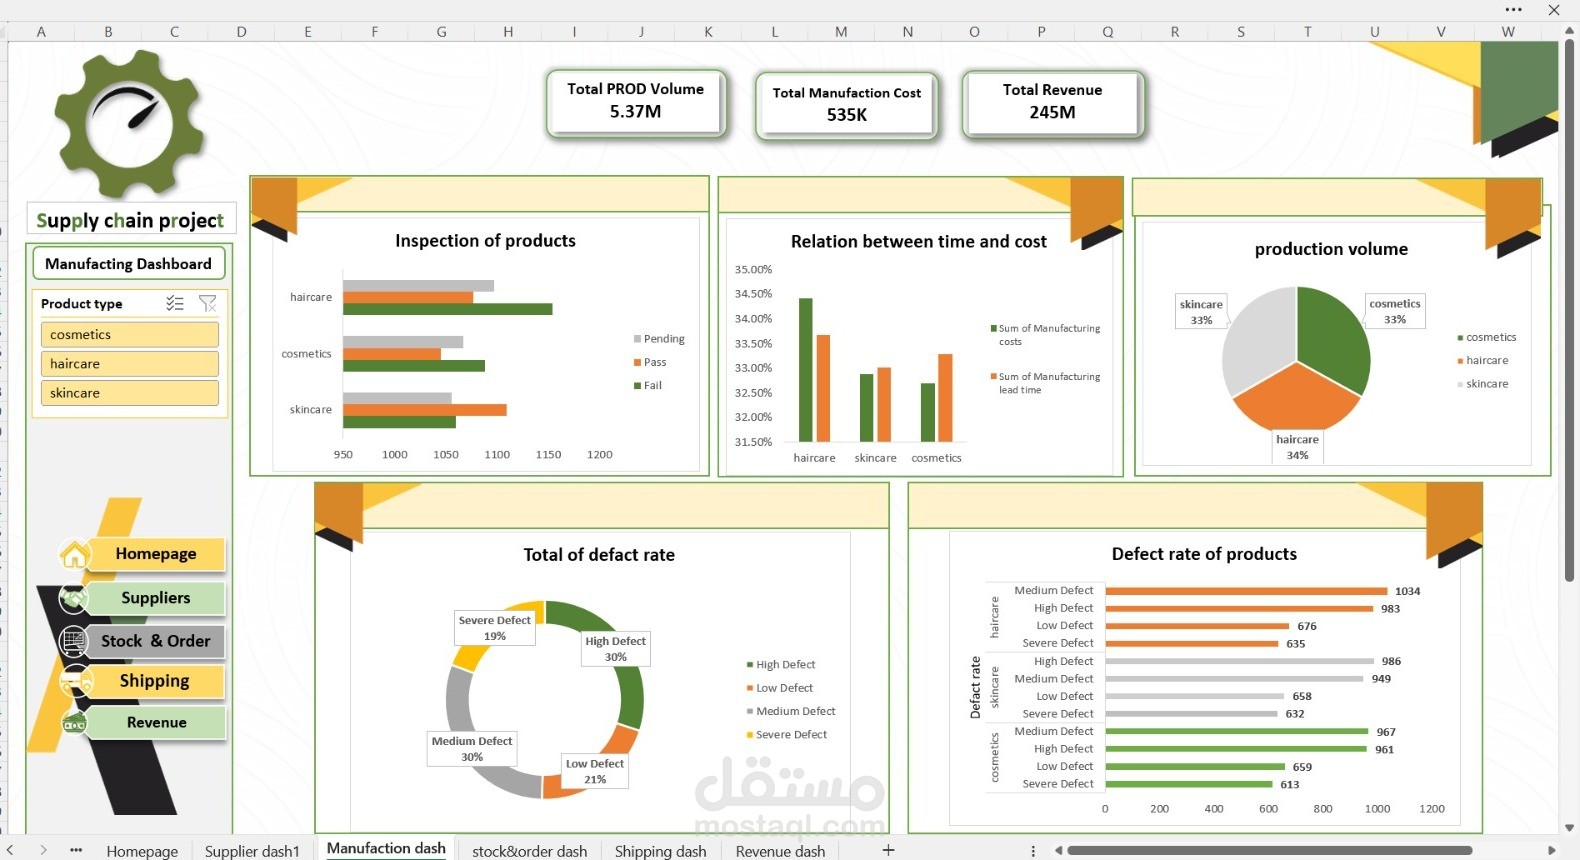Viewport: 1580px width, 860px height.
Task: Filter by haircare in Product type slicer
Action: click(x=130, y=364)
